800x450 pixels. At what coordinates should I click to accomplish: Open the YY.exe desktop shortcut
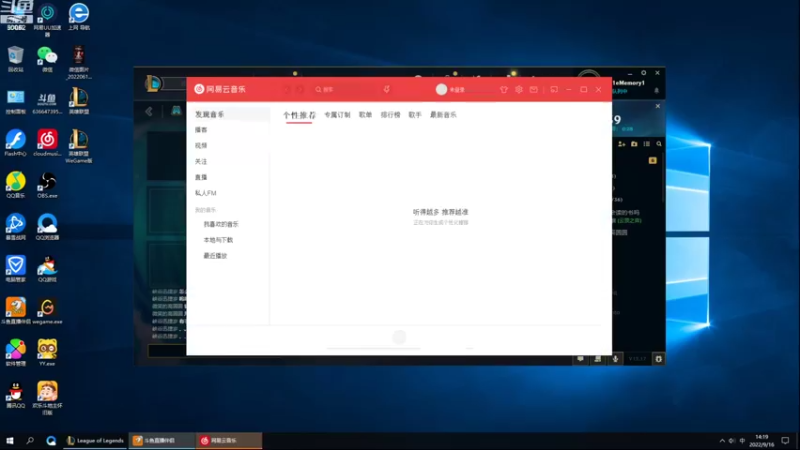(x=47, y=353)
